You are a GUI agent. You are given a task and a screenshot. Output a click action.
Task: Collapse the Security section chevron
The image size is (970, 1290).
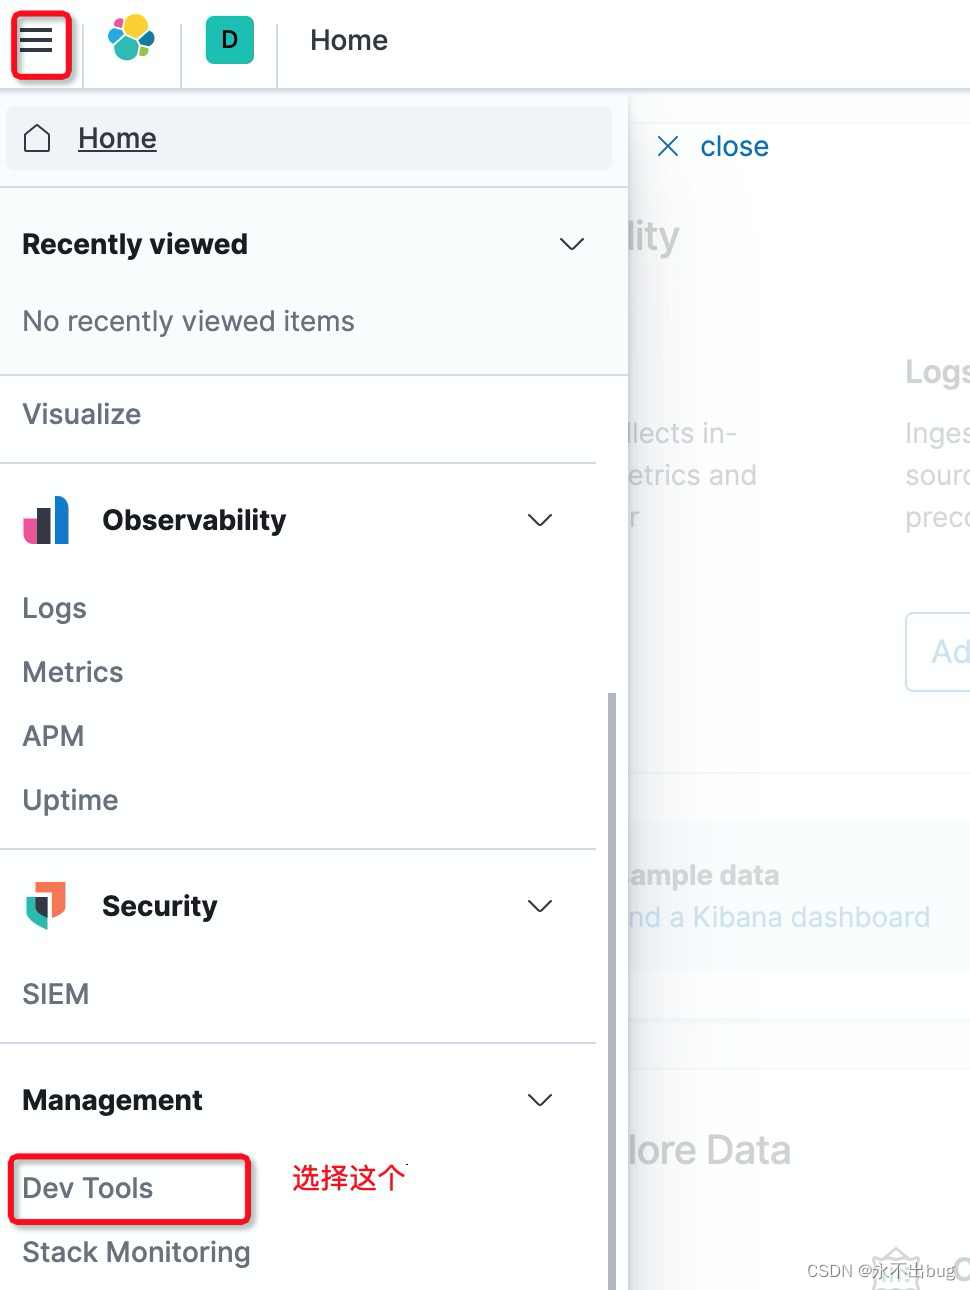[540, 906]
